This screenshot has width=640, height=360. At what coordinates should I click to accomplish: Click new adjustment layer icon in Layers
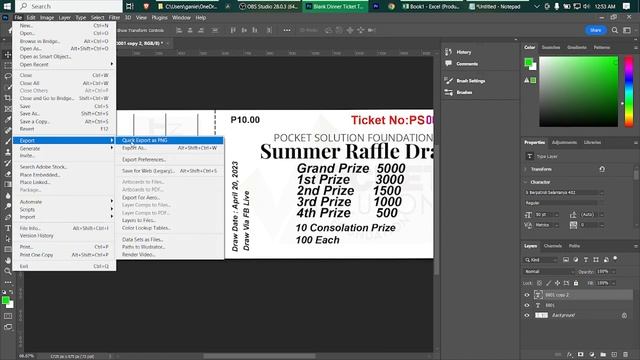click(592, 354)
